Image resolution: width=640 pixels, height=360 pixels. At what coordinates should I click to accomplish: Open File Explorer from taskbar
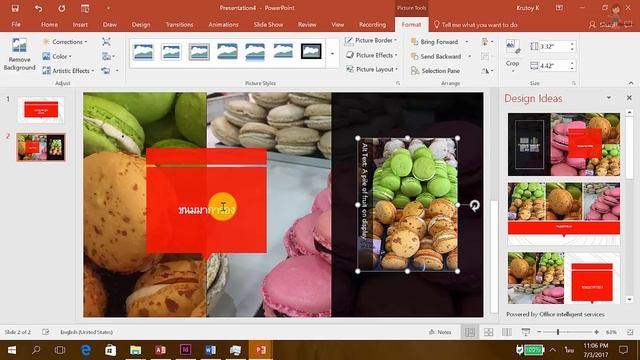(135, 350)
